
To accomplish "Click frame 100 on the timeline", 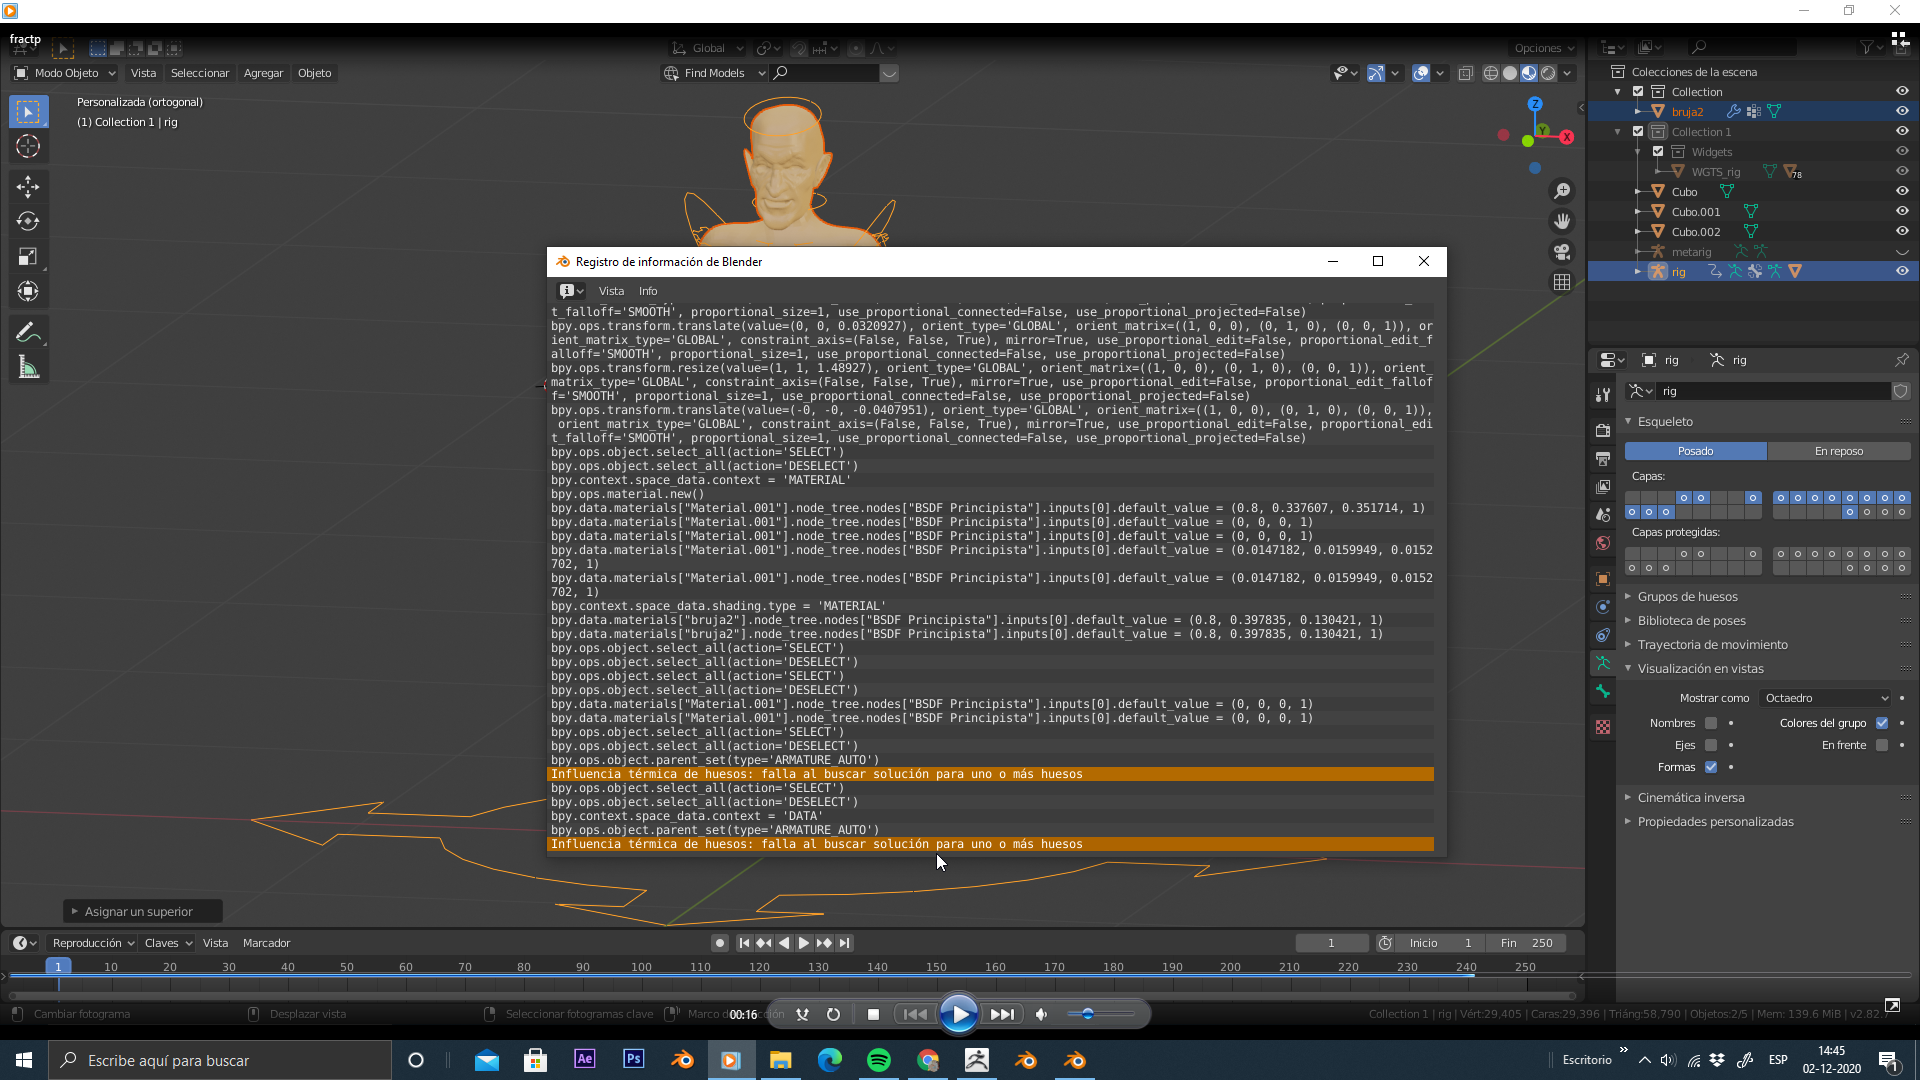I will click(641, 968).
